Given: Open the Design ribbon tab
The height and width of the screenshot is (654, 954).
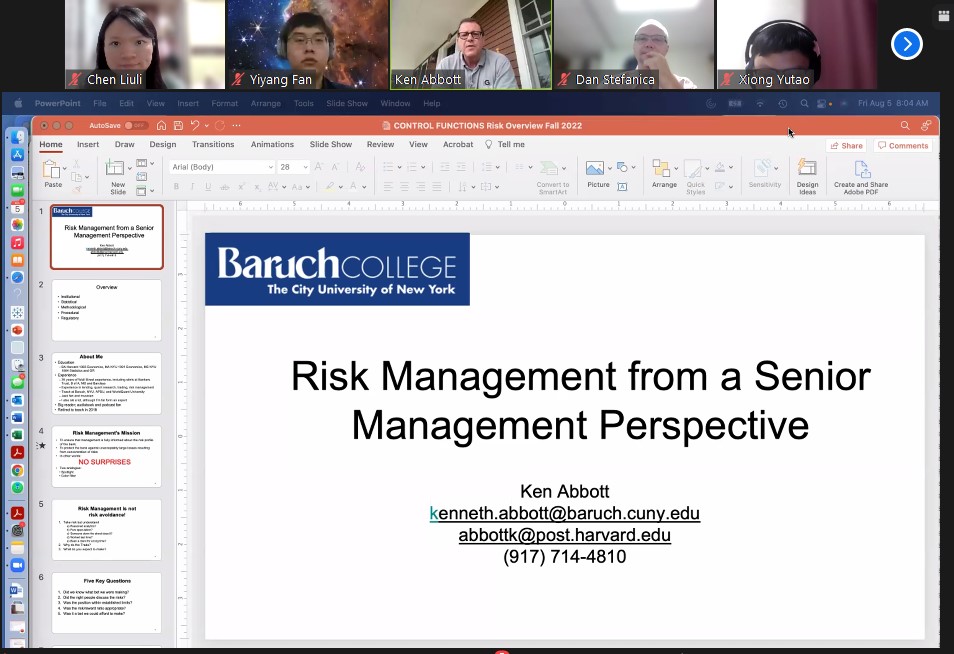Looking at the screenshot, I should coord(162,144).
